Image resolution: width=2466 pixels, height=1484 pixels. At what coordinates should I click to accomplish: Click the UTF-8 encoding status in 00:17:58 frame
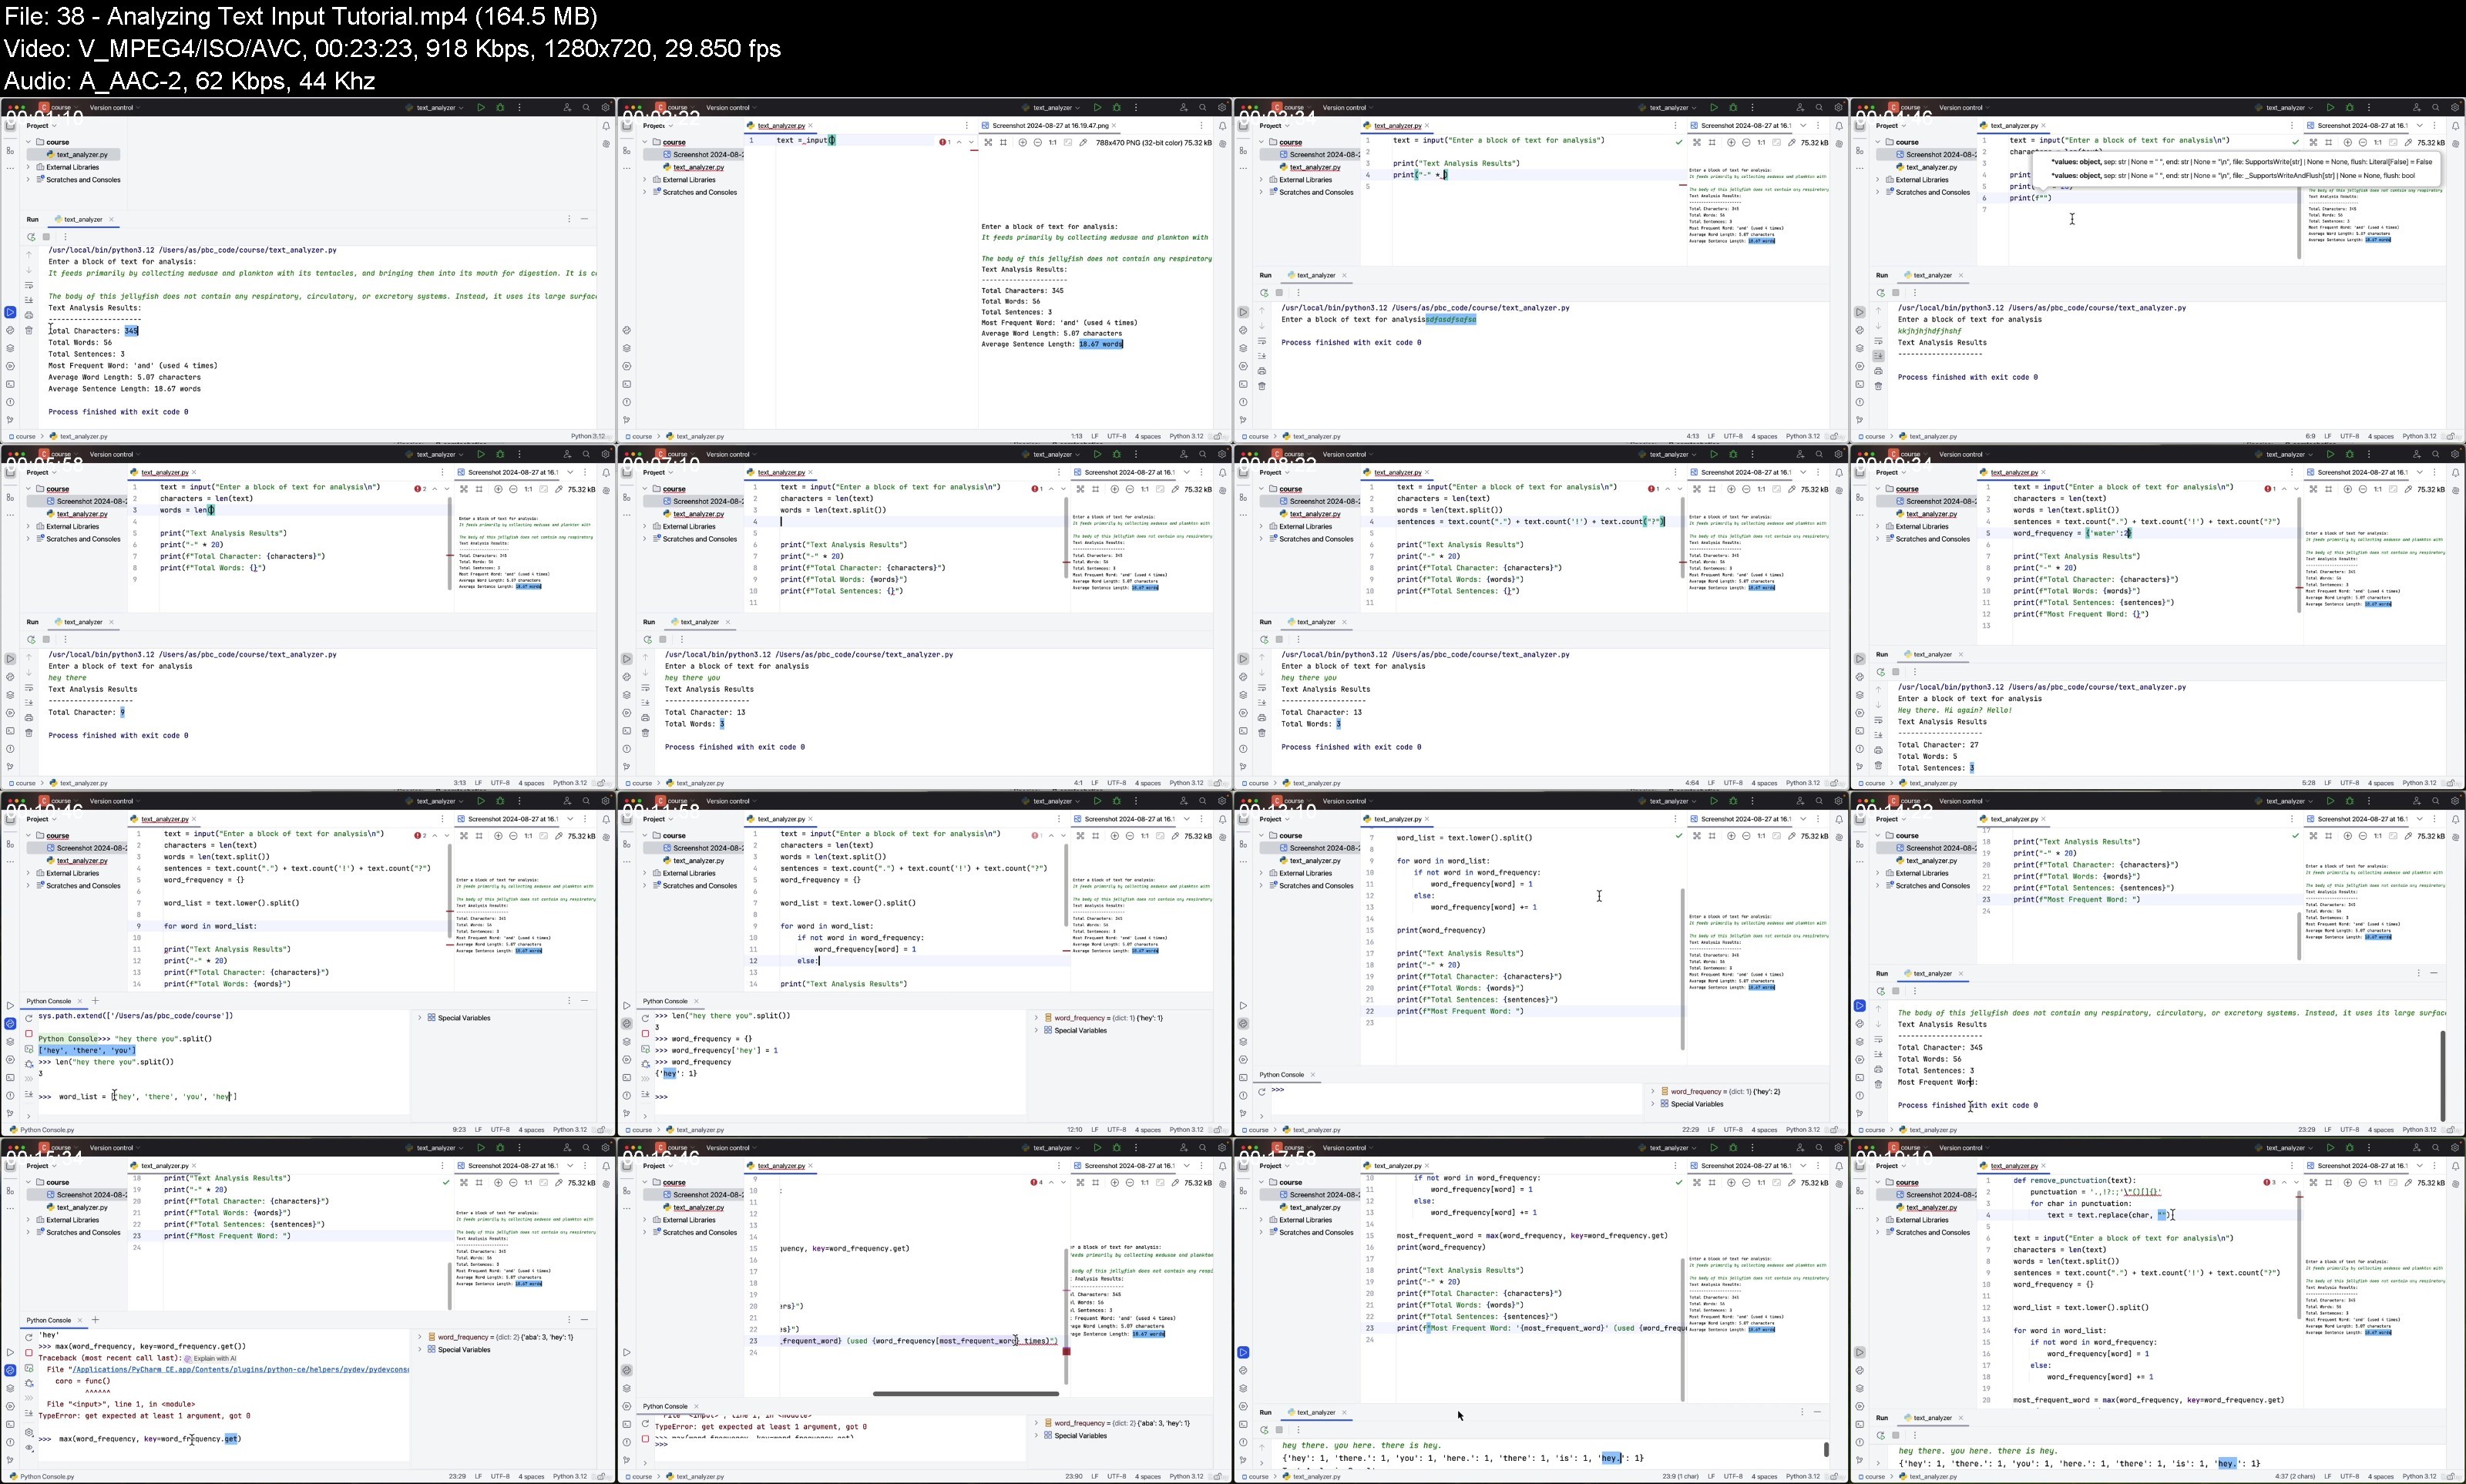tap(1733, 1477)
